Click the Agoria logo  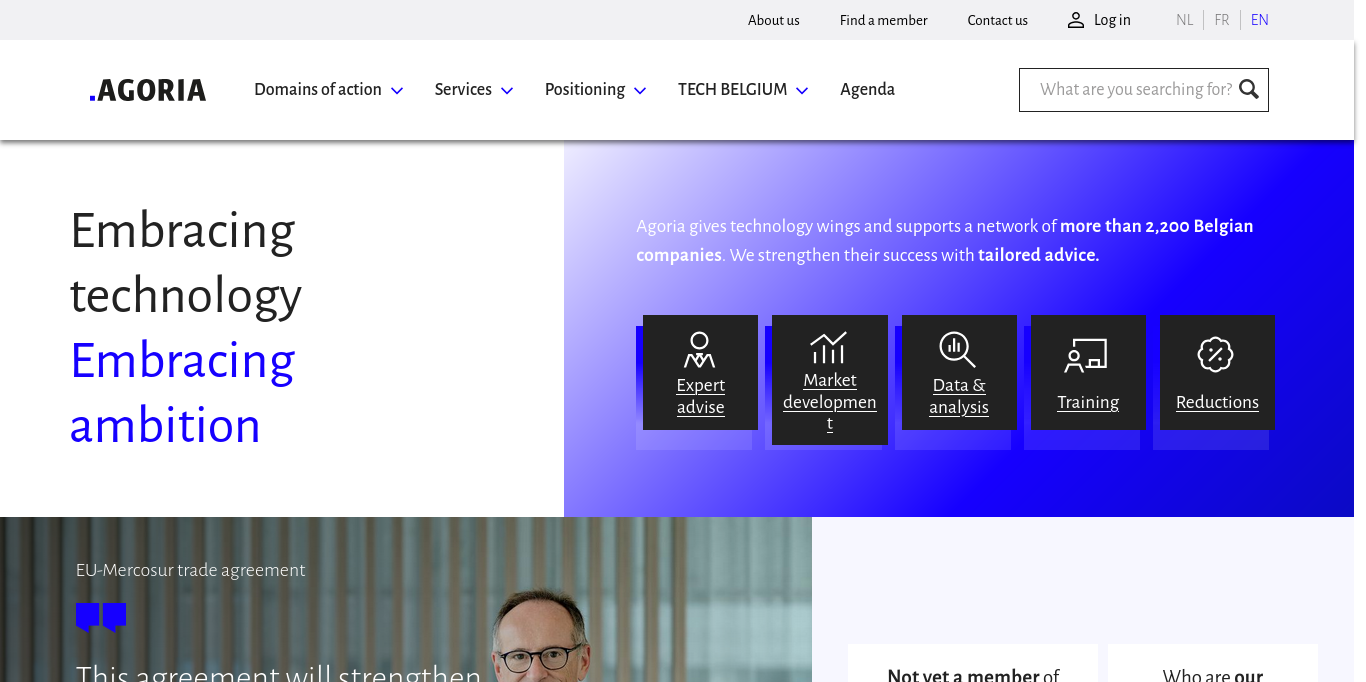point(148,90)
